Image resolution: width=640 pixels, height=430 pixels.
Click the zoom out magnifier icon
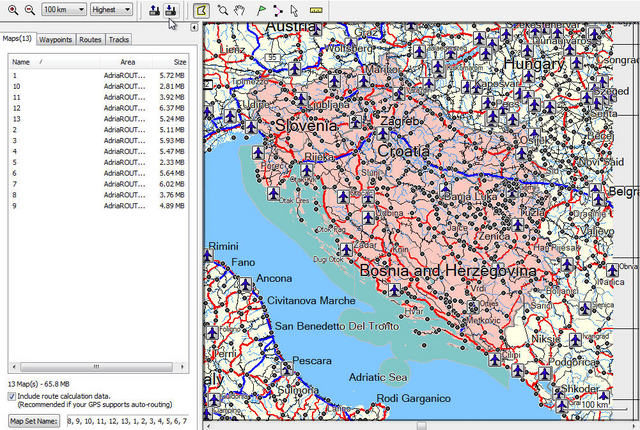tap(30, 10)
